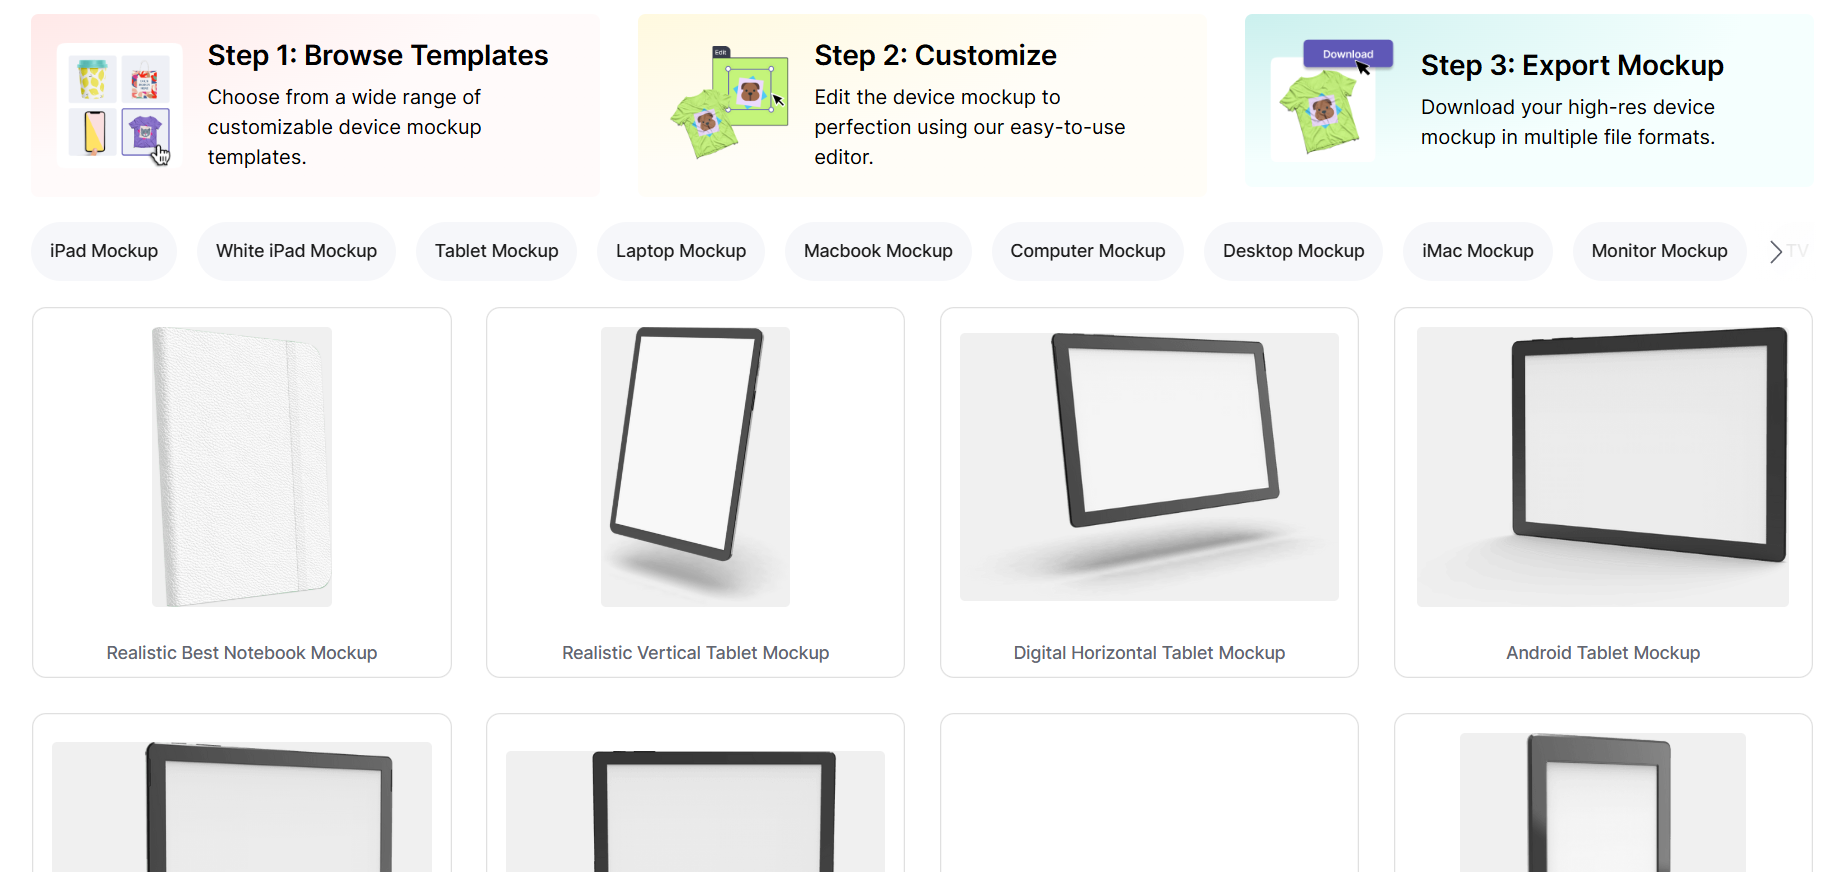Open the Android Tablet Mockup thumbnail
1841x872 pixels.
(1603, 467)
